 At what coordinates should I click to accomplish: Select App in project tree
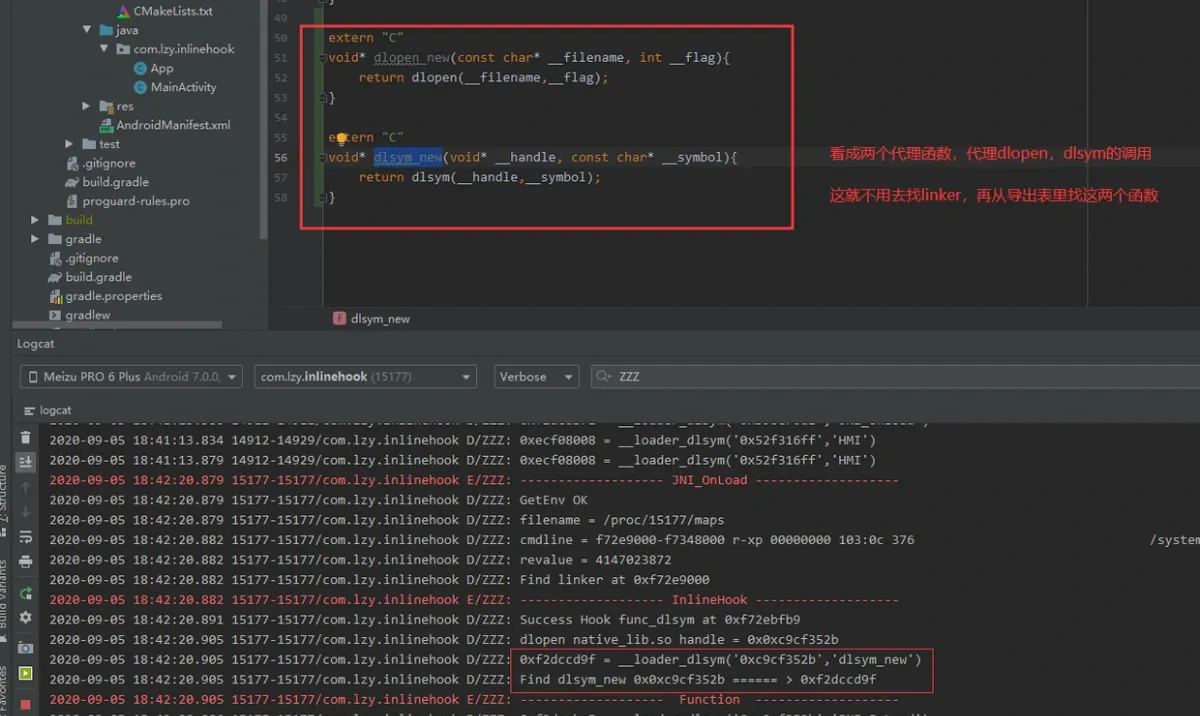point(162,68)
